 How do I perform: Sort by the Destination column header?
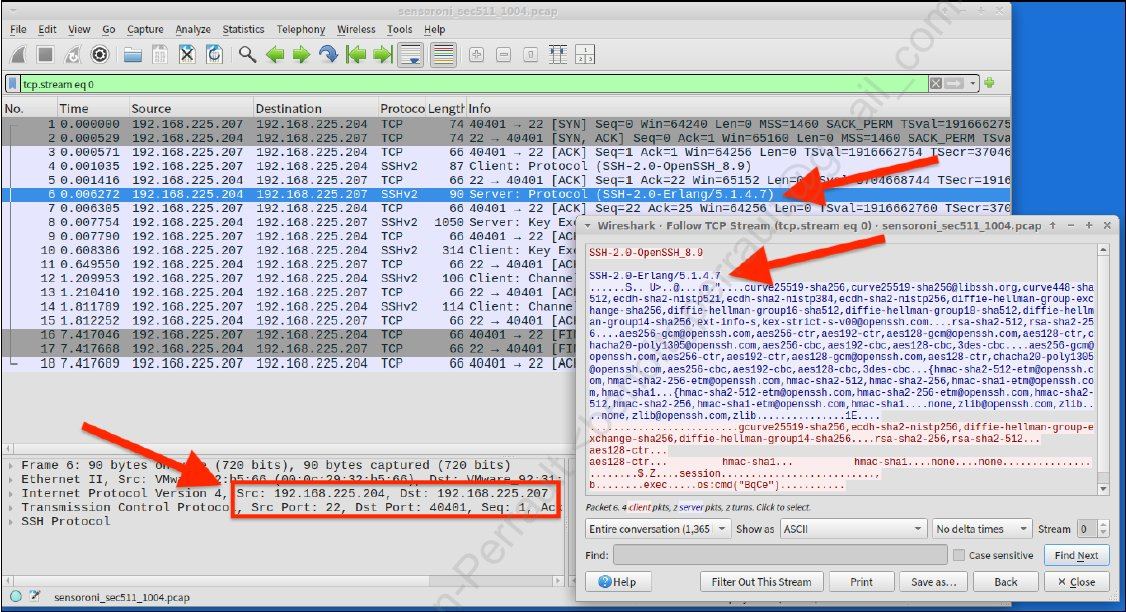tap(315, 108)
